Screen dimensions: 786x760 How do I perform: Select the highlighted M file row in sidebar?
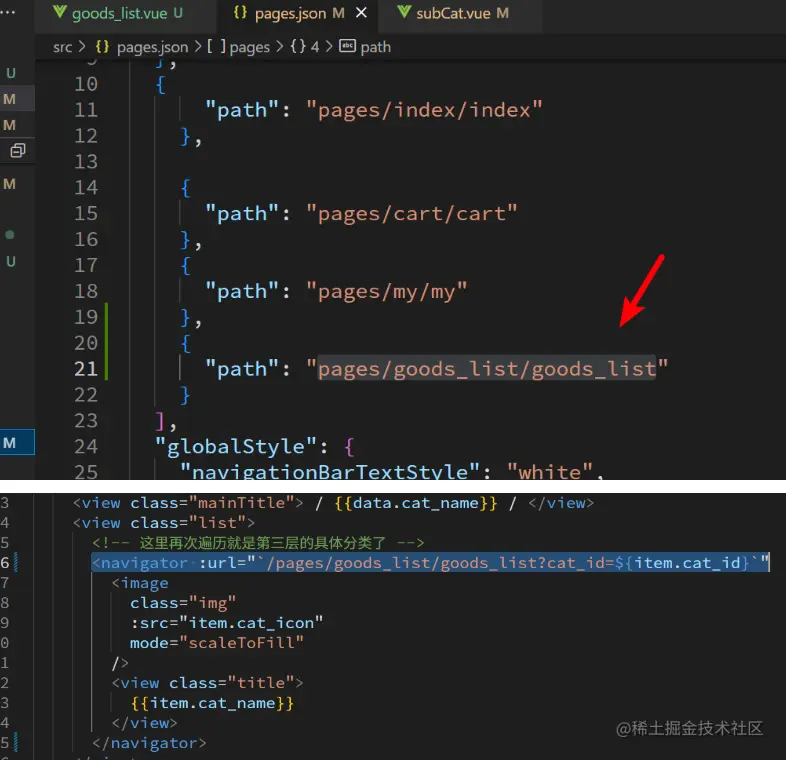(18, 443)
